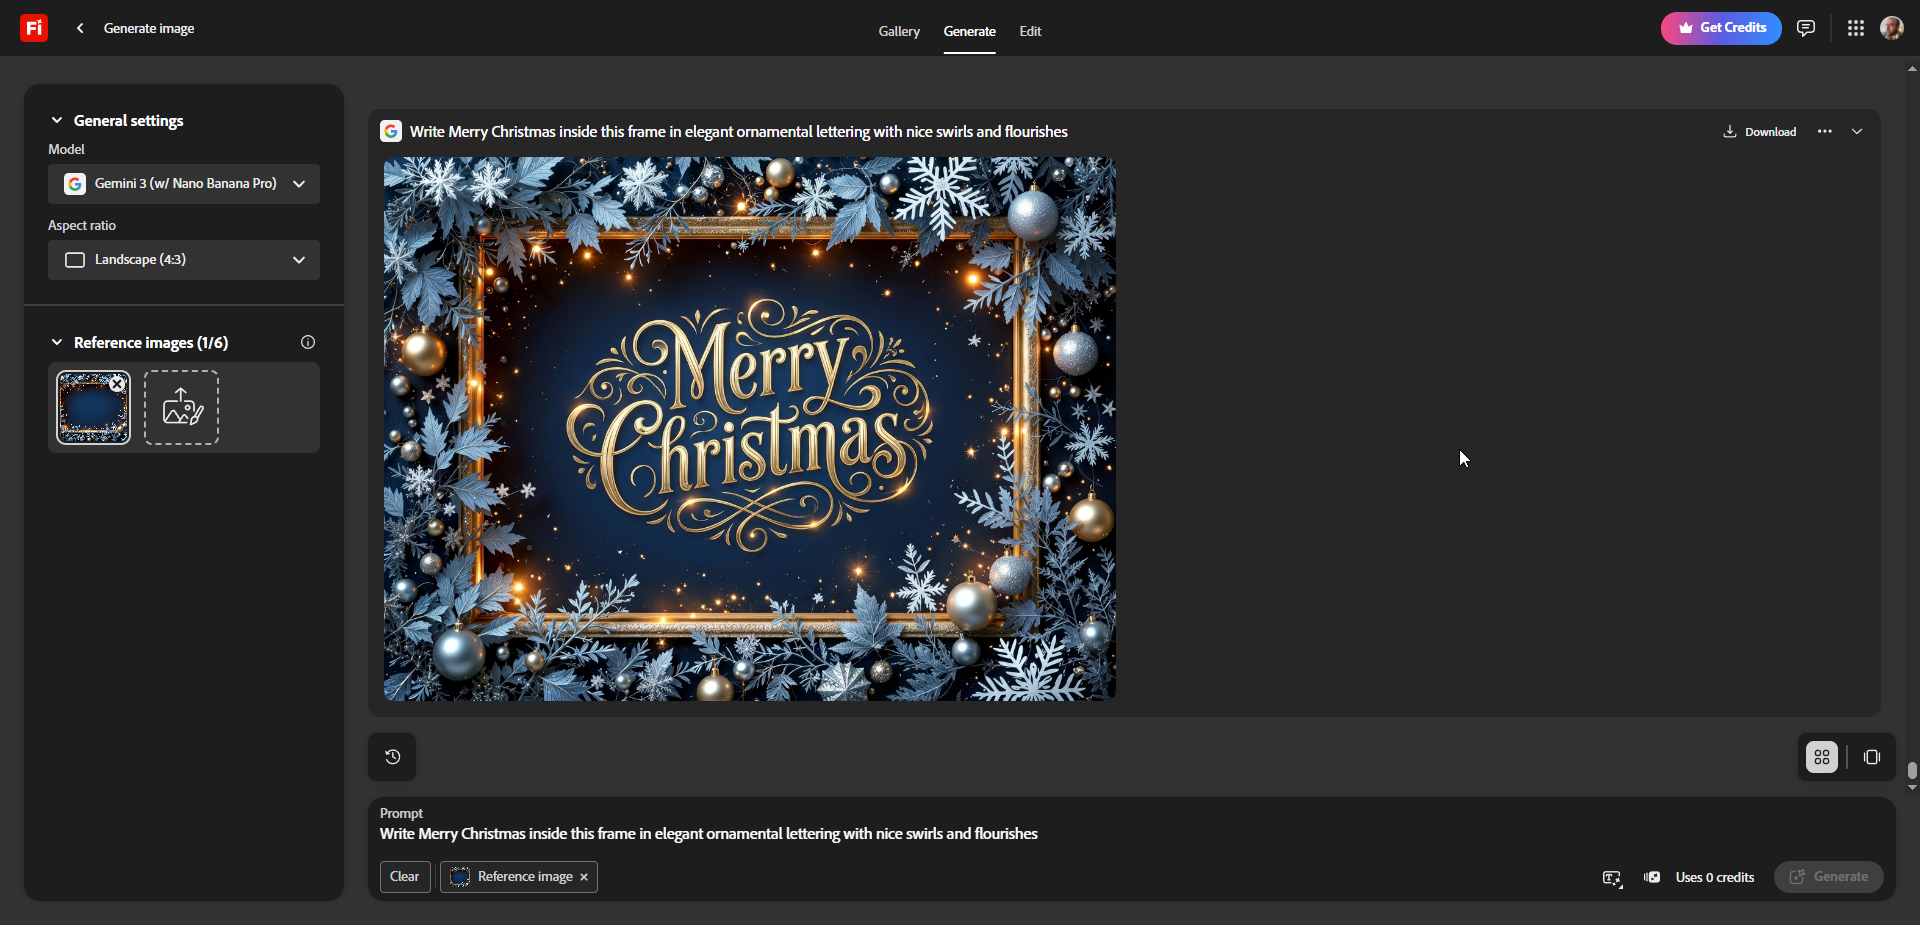Click the upload reference image placeholder icon
1920x925 pixels.
coord(181,407)
